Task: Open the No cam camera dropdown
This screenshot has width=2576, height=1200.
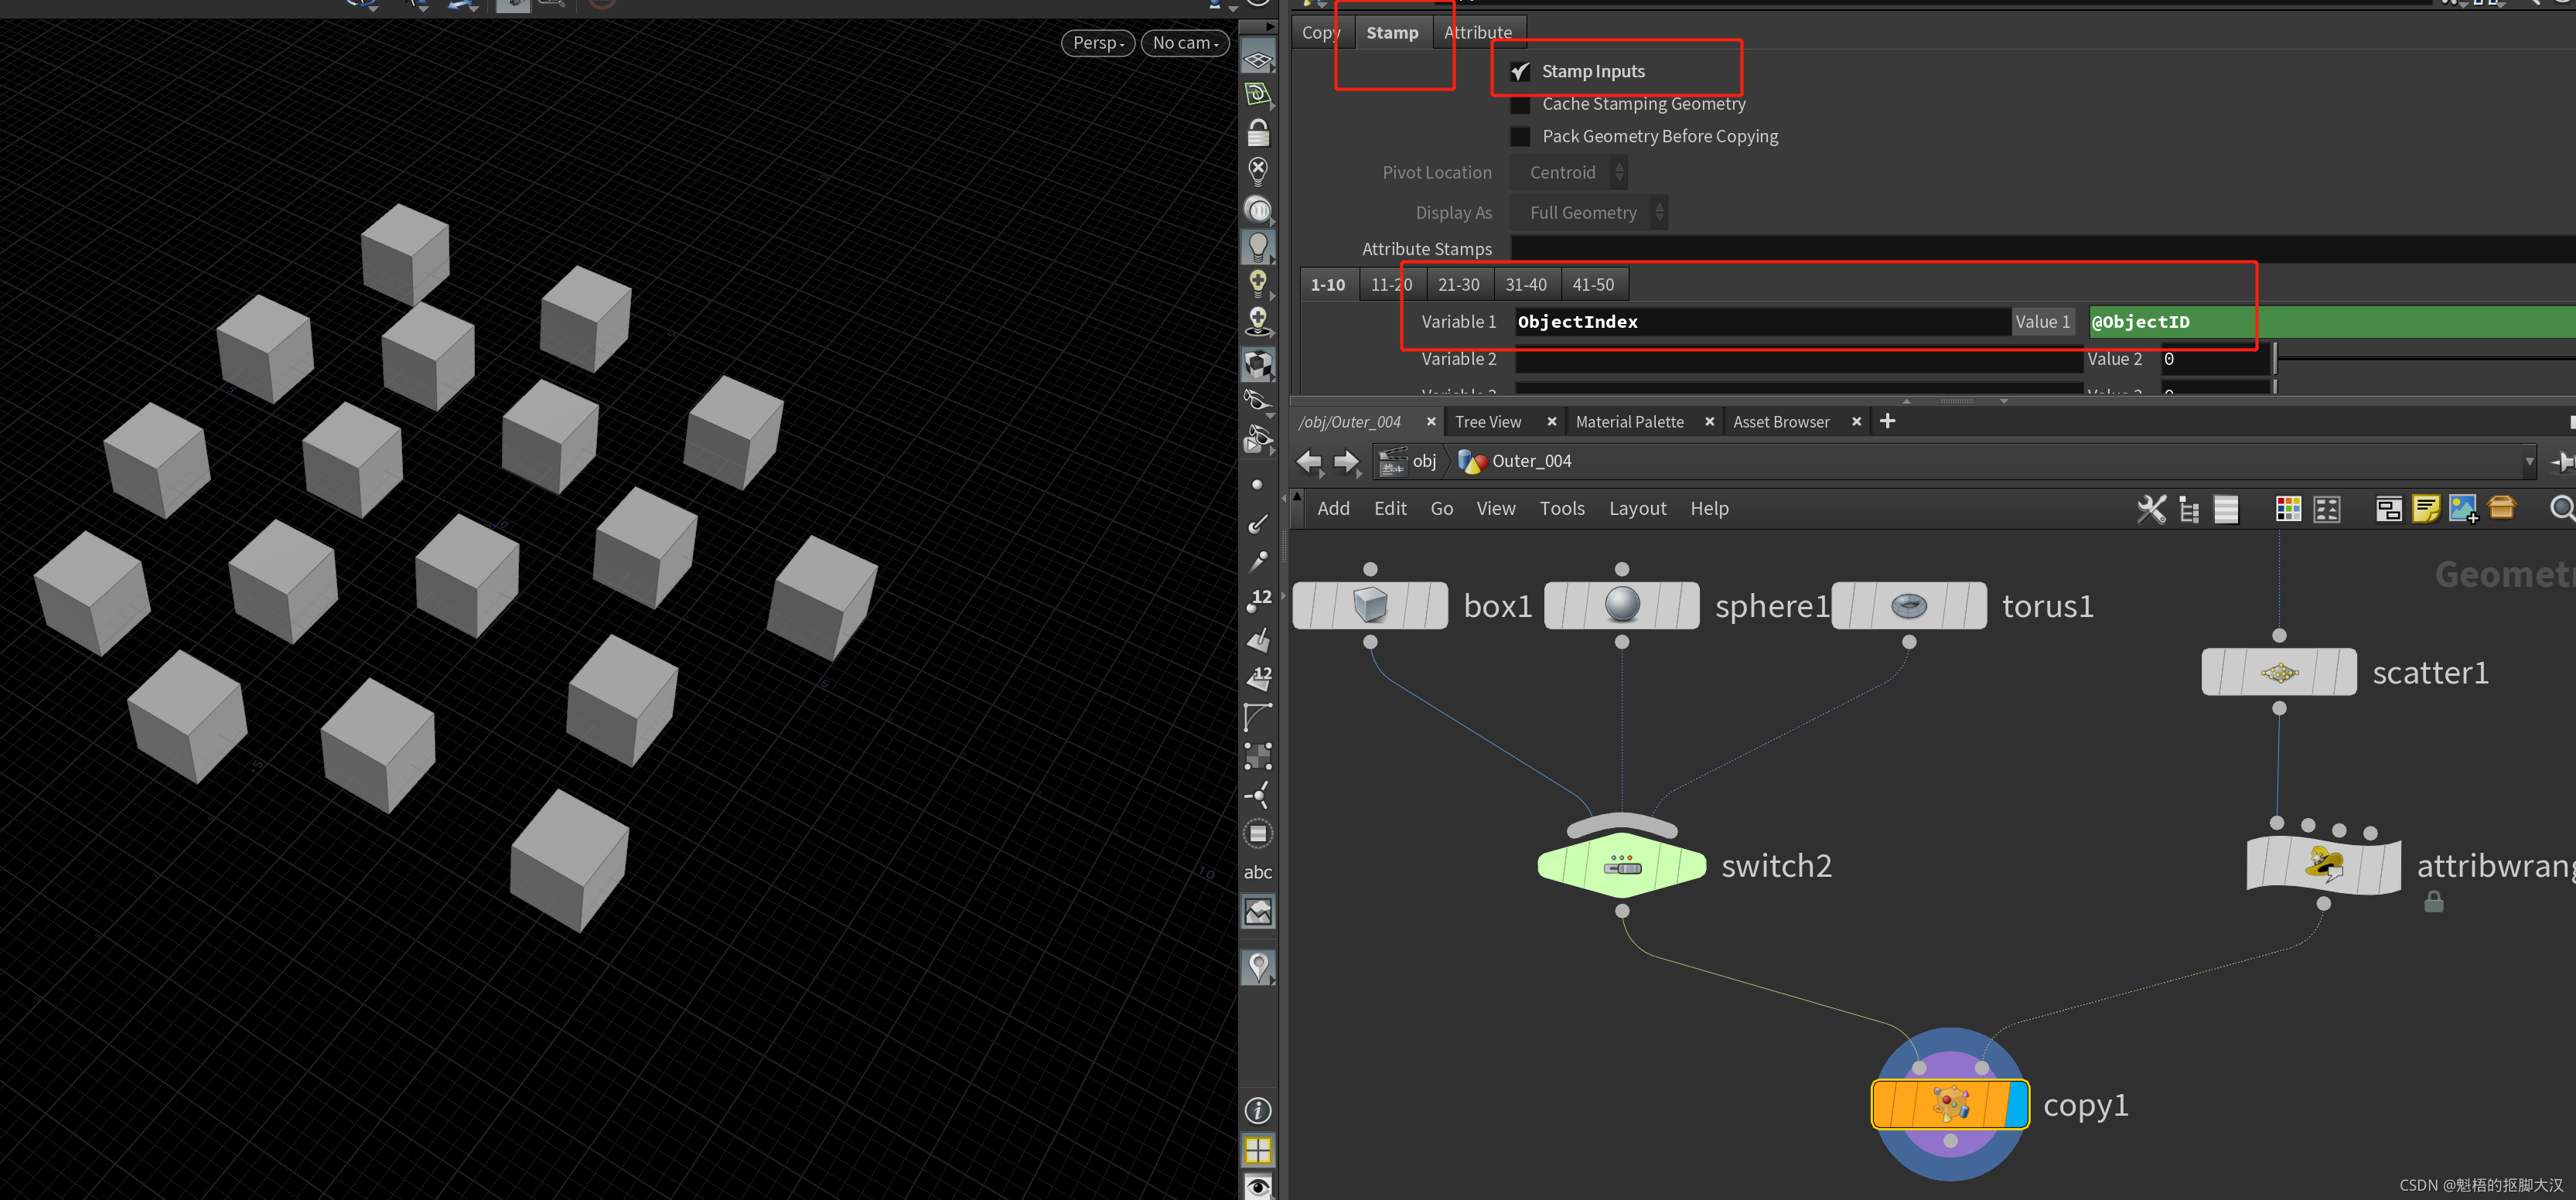Action: pyautogui.click(x=1185, y=43)
